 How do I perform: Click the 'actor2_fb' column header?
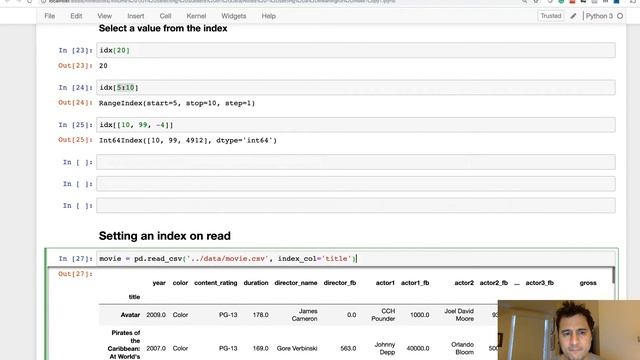494,283
